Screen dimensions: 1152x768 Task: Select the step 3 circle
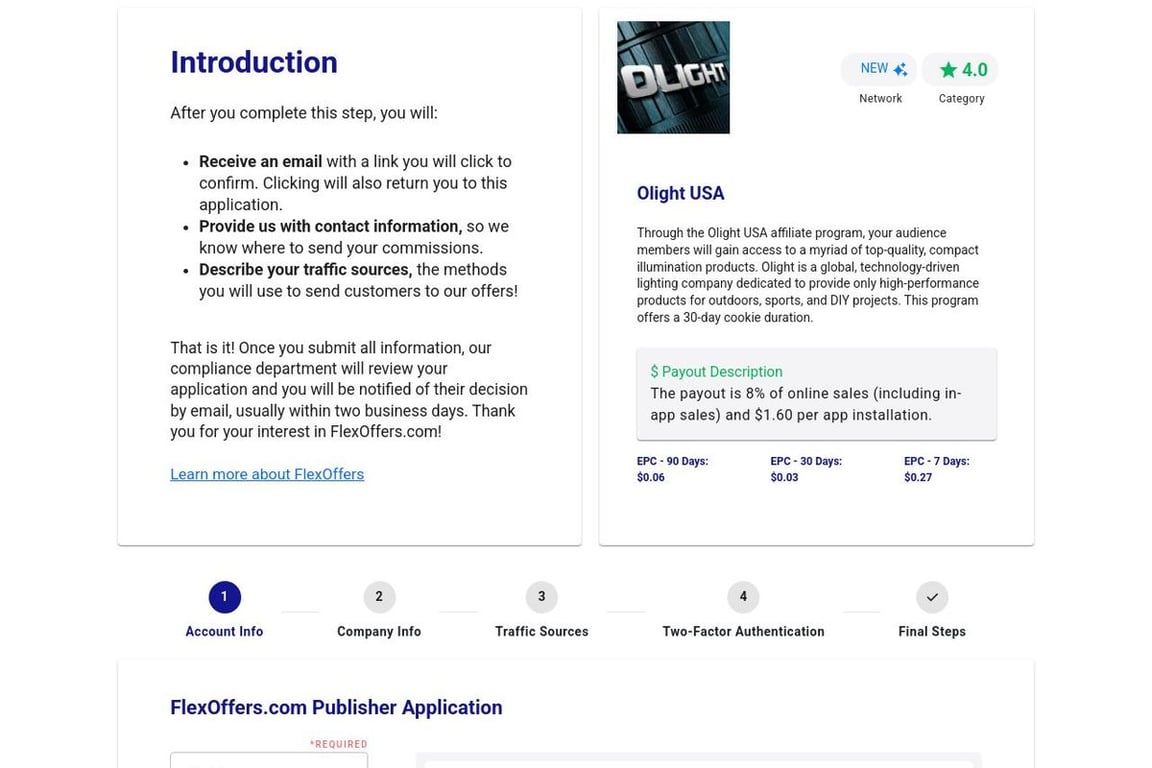(541, 597)
